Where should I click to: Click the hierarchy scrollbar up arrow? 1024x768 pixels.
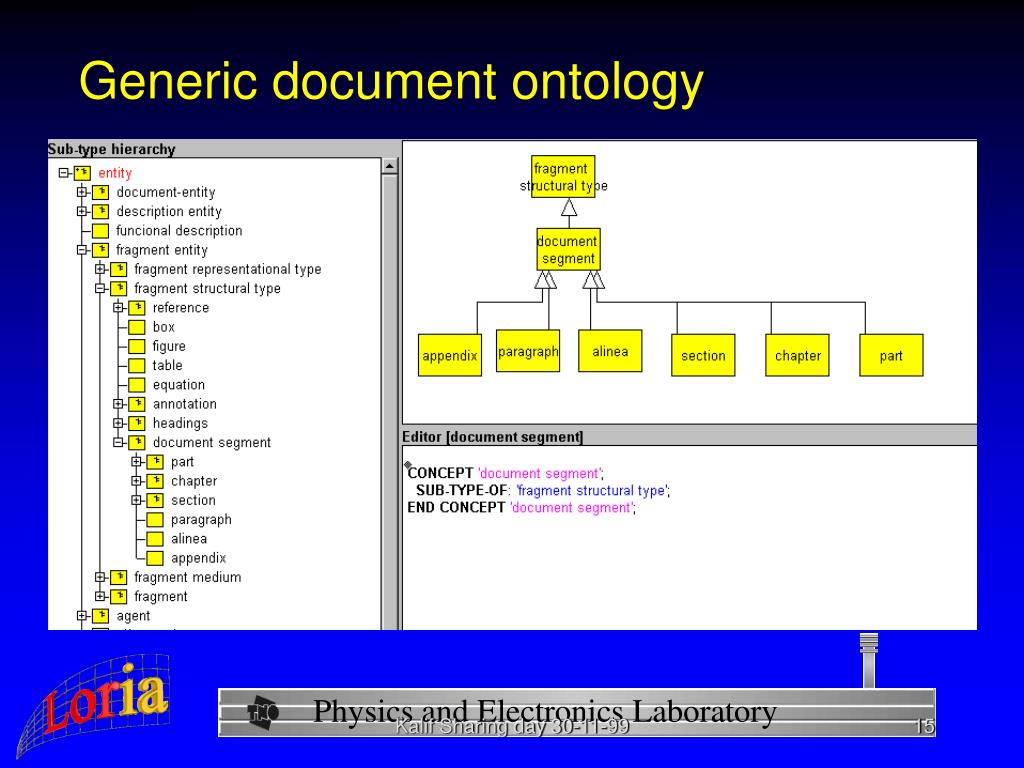[390, 166]
